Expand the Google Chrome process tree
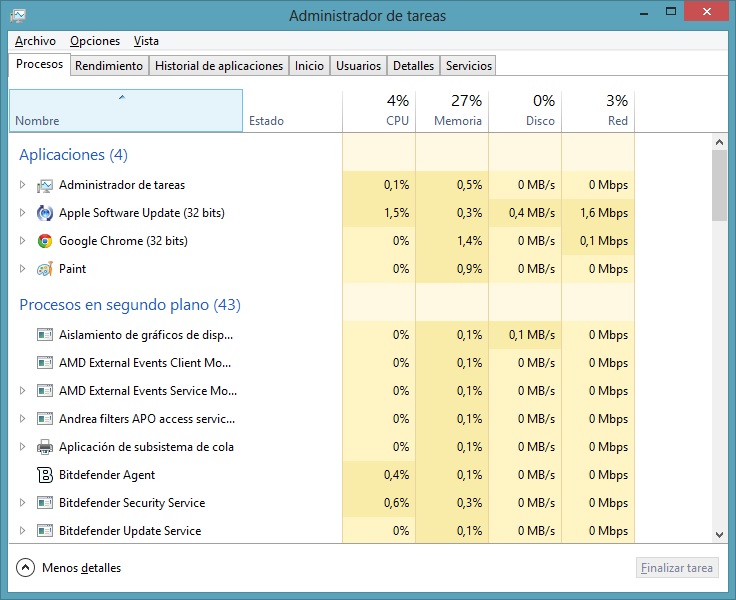The width and height of the screenshot is (736, 600). point(23,241)
